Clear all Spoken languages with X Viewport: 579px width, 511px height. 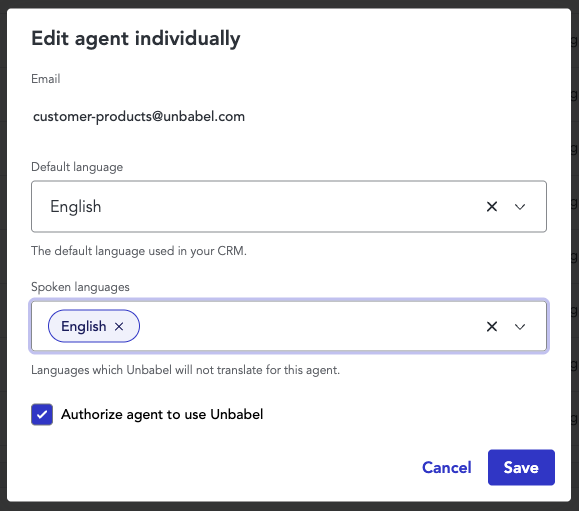coord(492,326)
